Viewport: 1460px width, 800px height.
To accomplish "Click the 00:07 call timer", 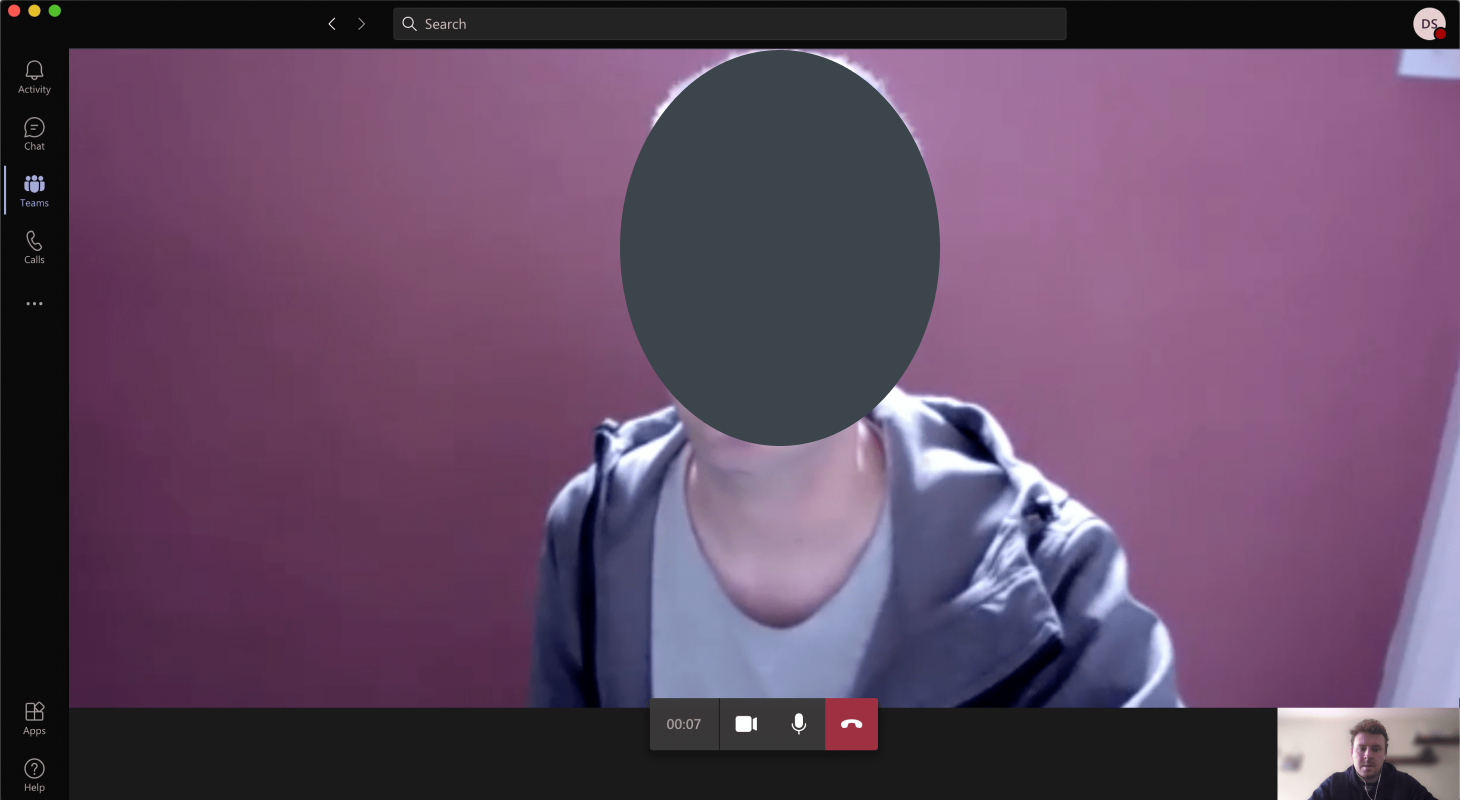I will tap(684, 724).
